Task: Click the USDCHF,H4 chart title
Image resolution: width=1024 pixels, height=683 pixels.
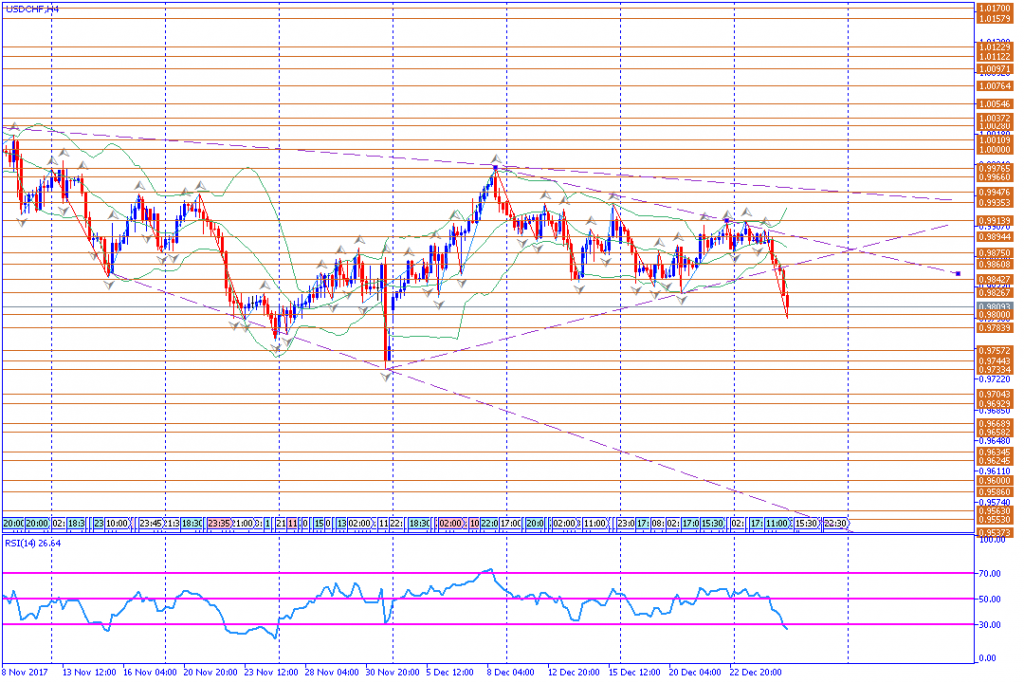Action: [x=31, y=8]
